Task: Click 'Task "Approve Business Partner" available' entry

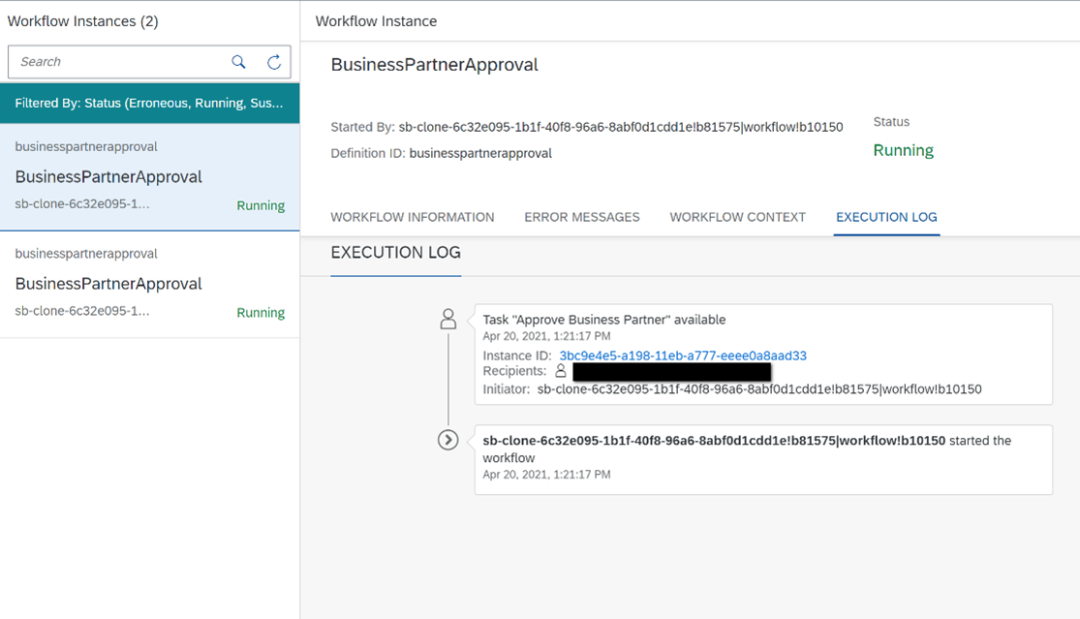Action: pos(604,319)
